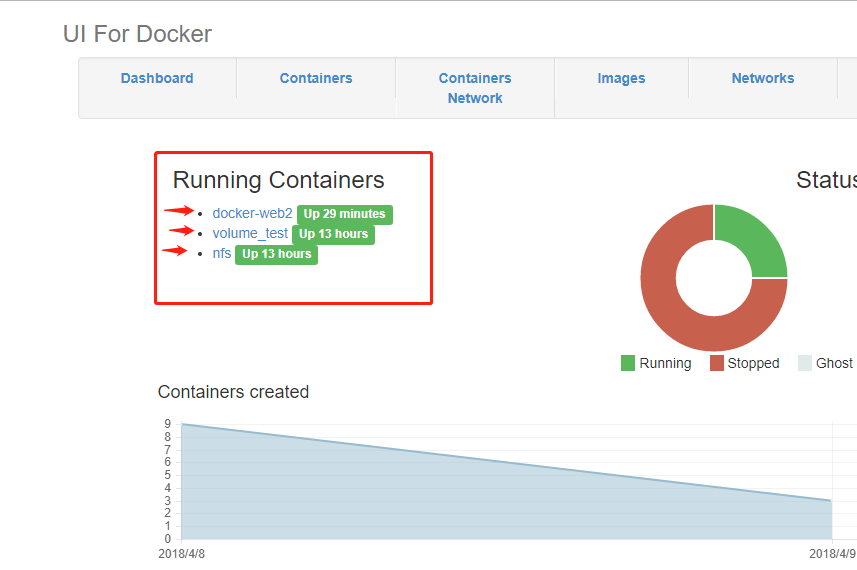Image resolution: width=857 pixels, height=570 pixels.
Task: Click the UI For Docker title
Action: pyautogui.click(x=137, y=34)
